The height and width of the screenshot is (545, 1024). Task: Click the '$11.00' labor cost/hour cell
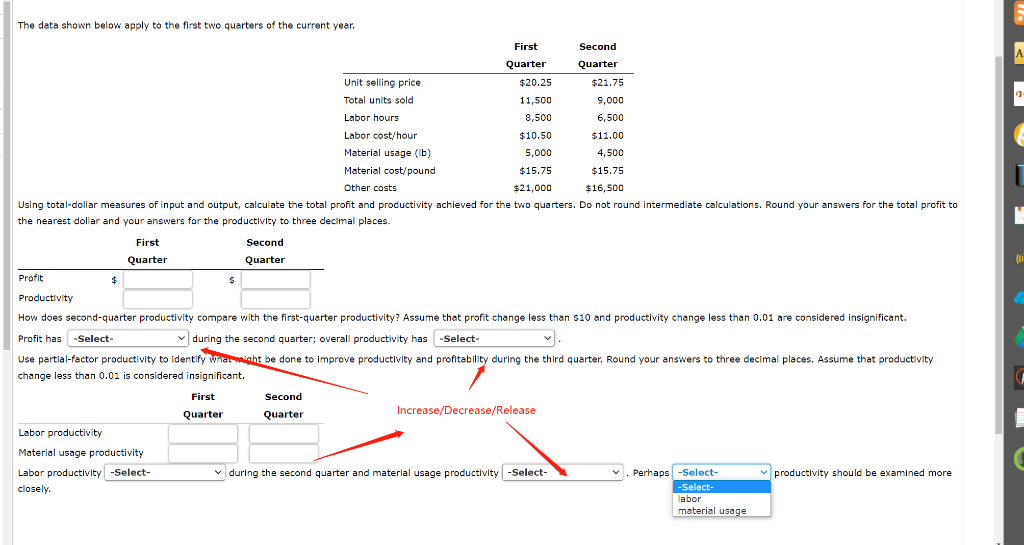(x=607, y=135)
